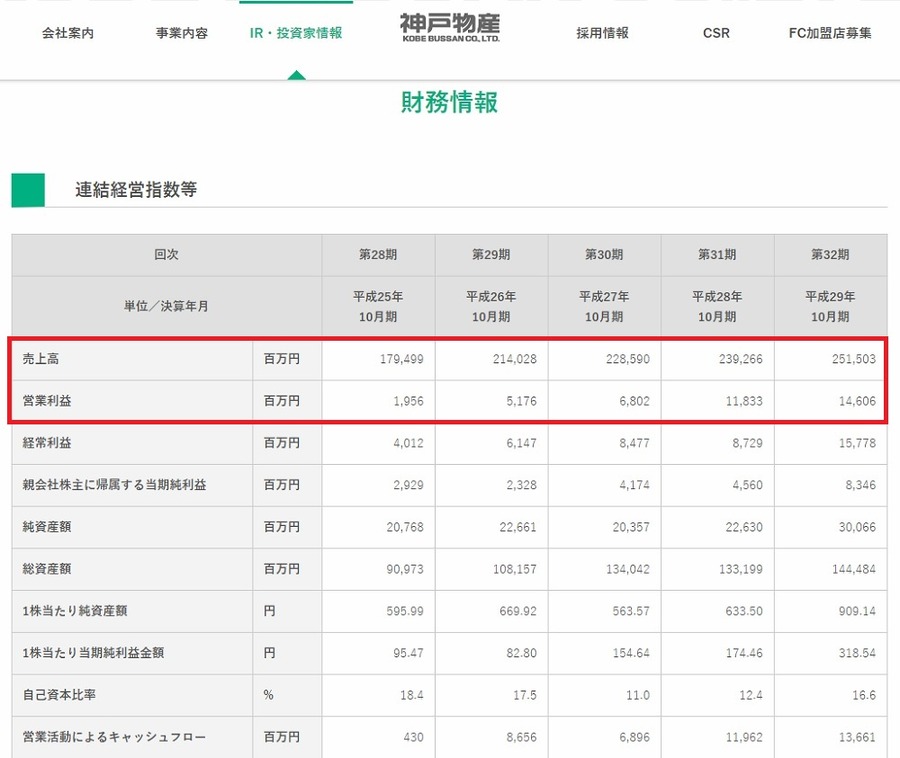Click net assets value 20,768
Image resolution: width=900 pixels, height=758 pixels.
[x=405, y=527]
